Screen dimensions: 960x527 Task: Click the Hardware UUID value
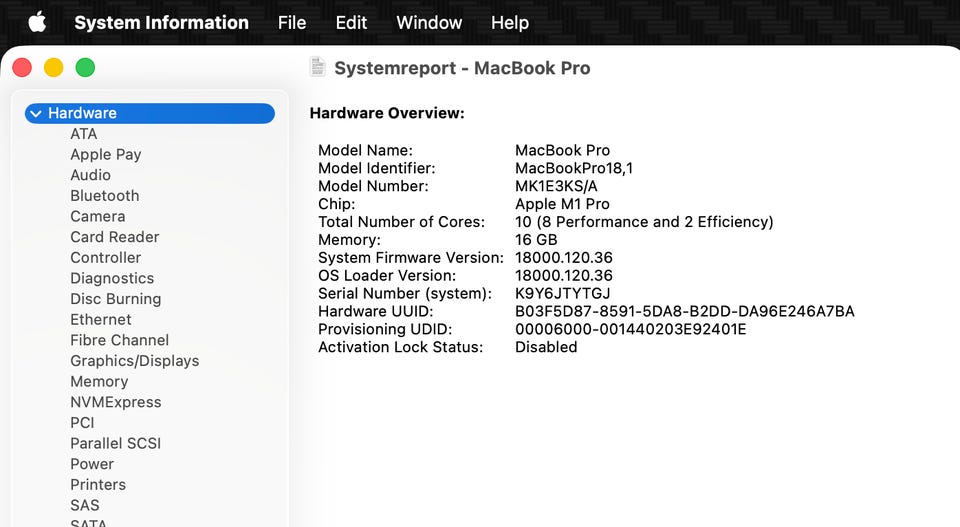(684, 311)
